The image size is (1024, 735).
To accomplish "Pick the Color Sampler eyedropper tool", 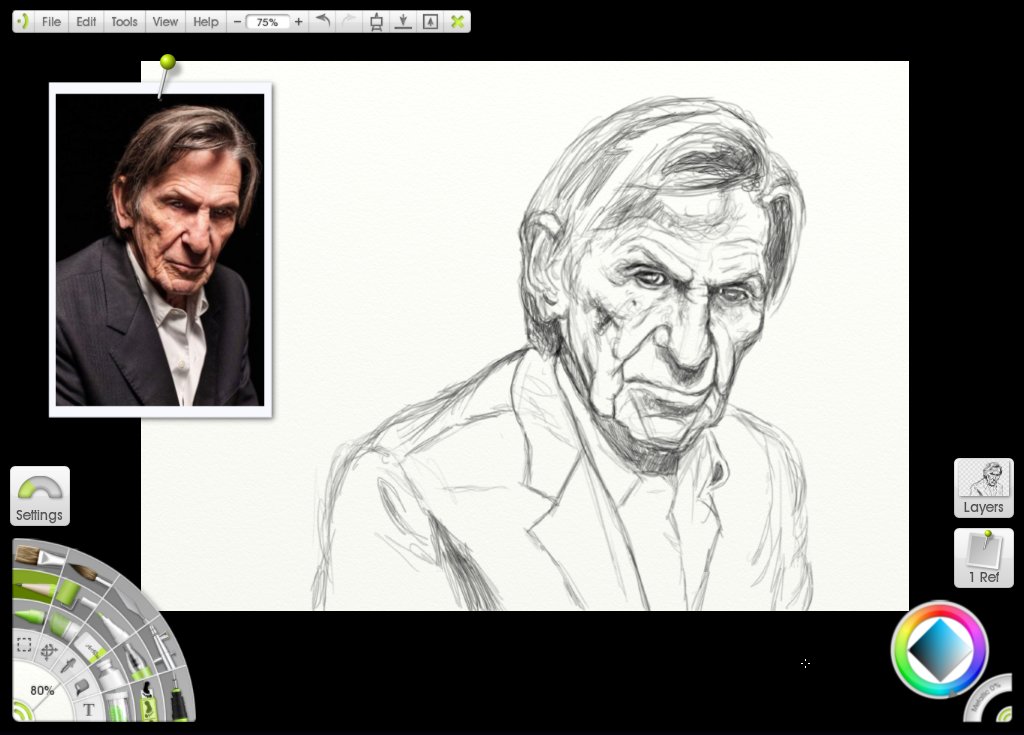I will (x=68, y=665).
